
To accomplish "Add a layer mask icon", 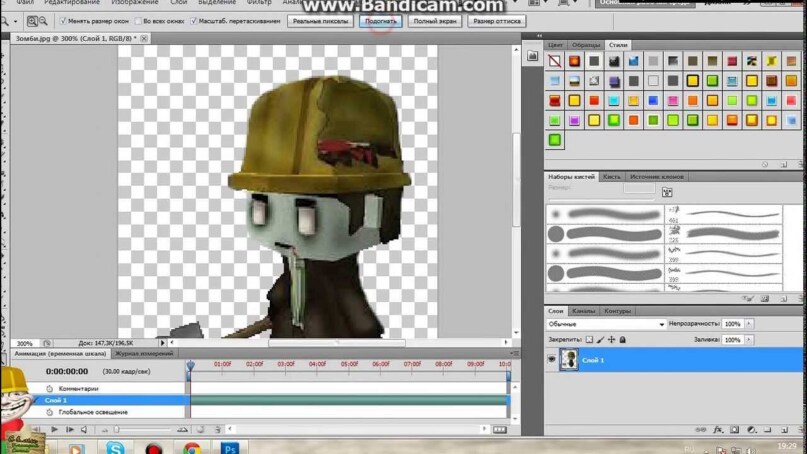I will pos(734,430).
